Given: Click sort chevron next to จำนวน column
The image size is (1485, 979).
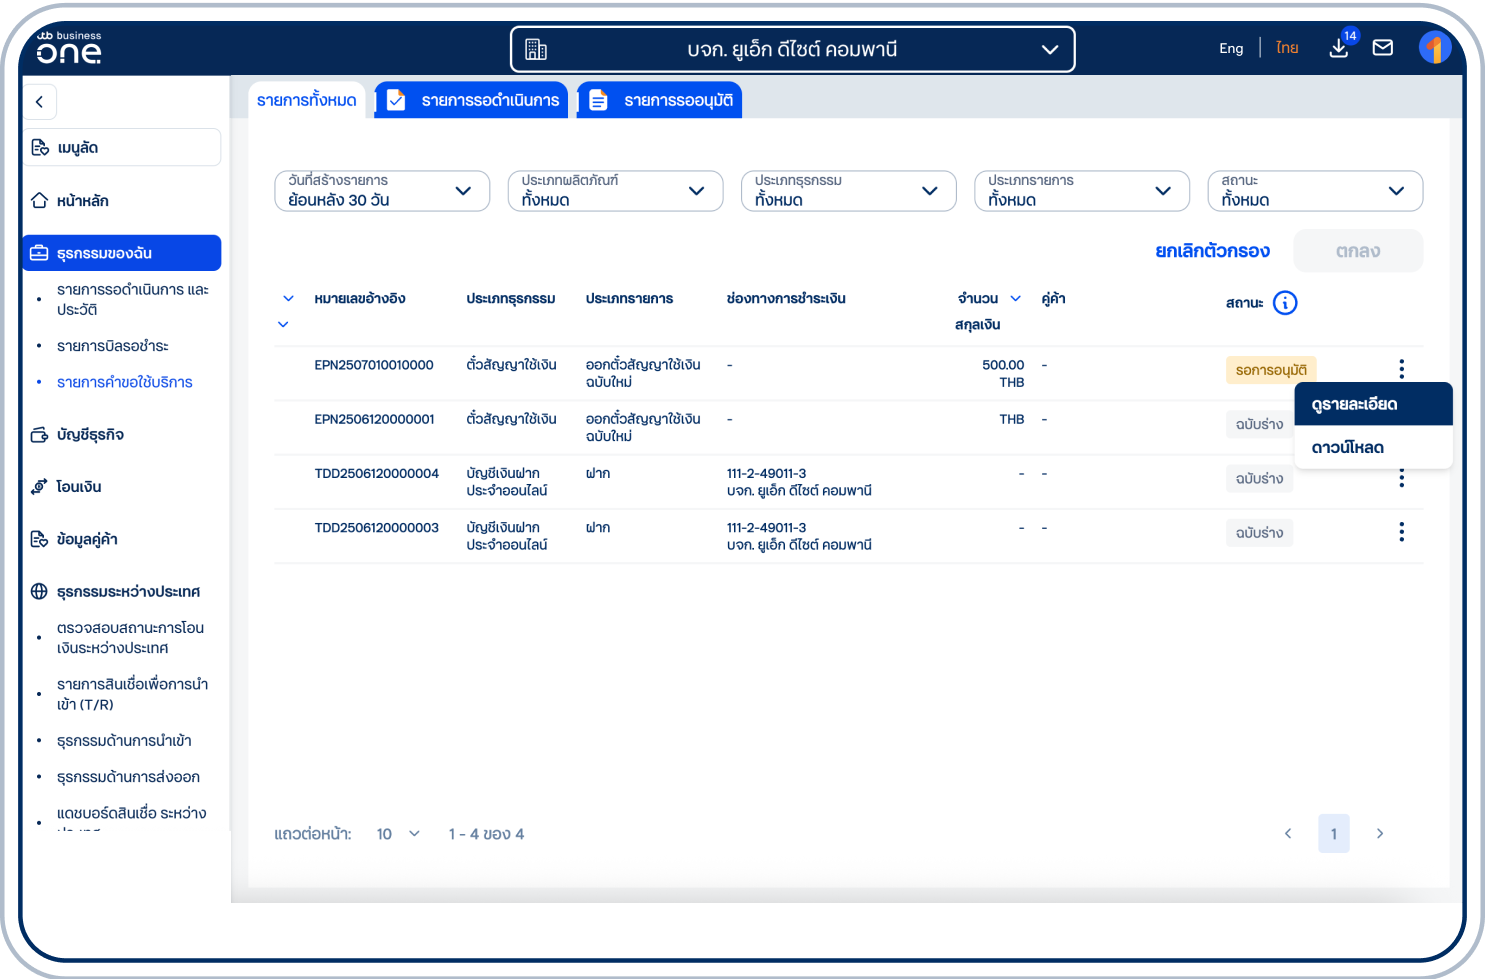Looking at the screenshot, I should click(x=1016, y=298).
